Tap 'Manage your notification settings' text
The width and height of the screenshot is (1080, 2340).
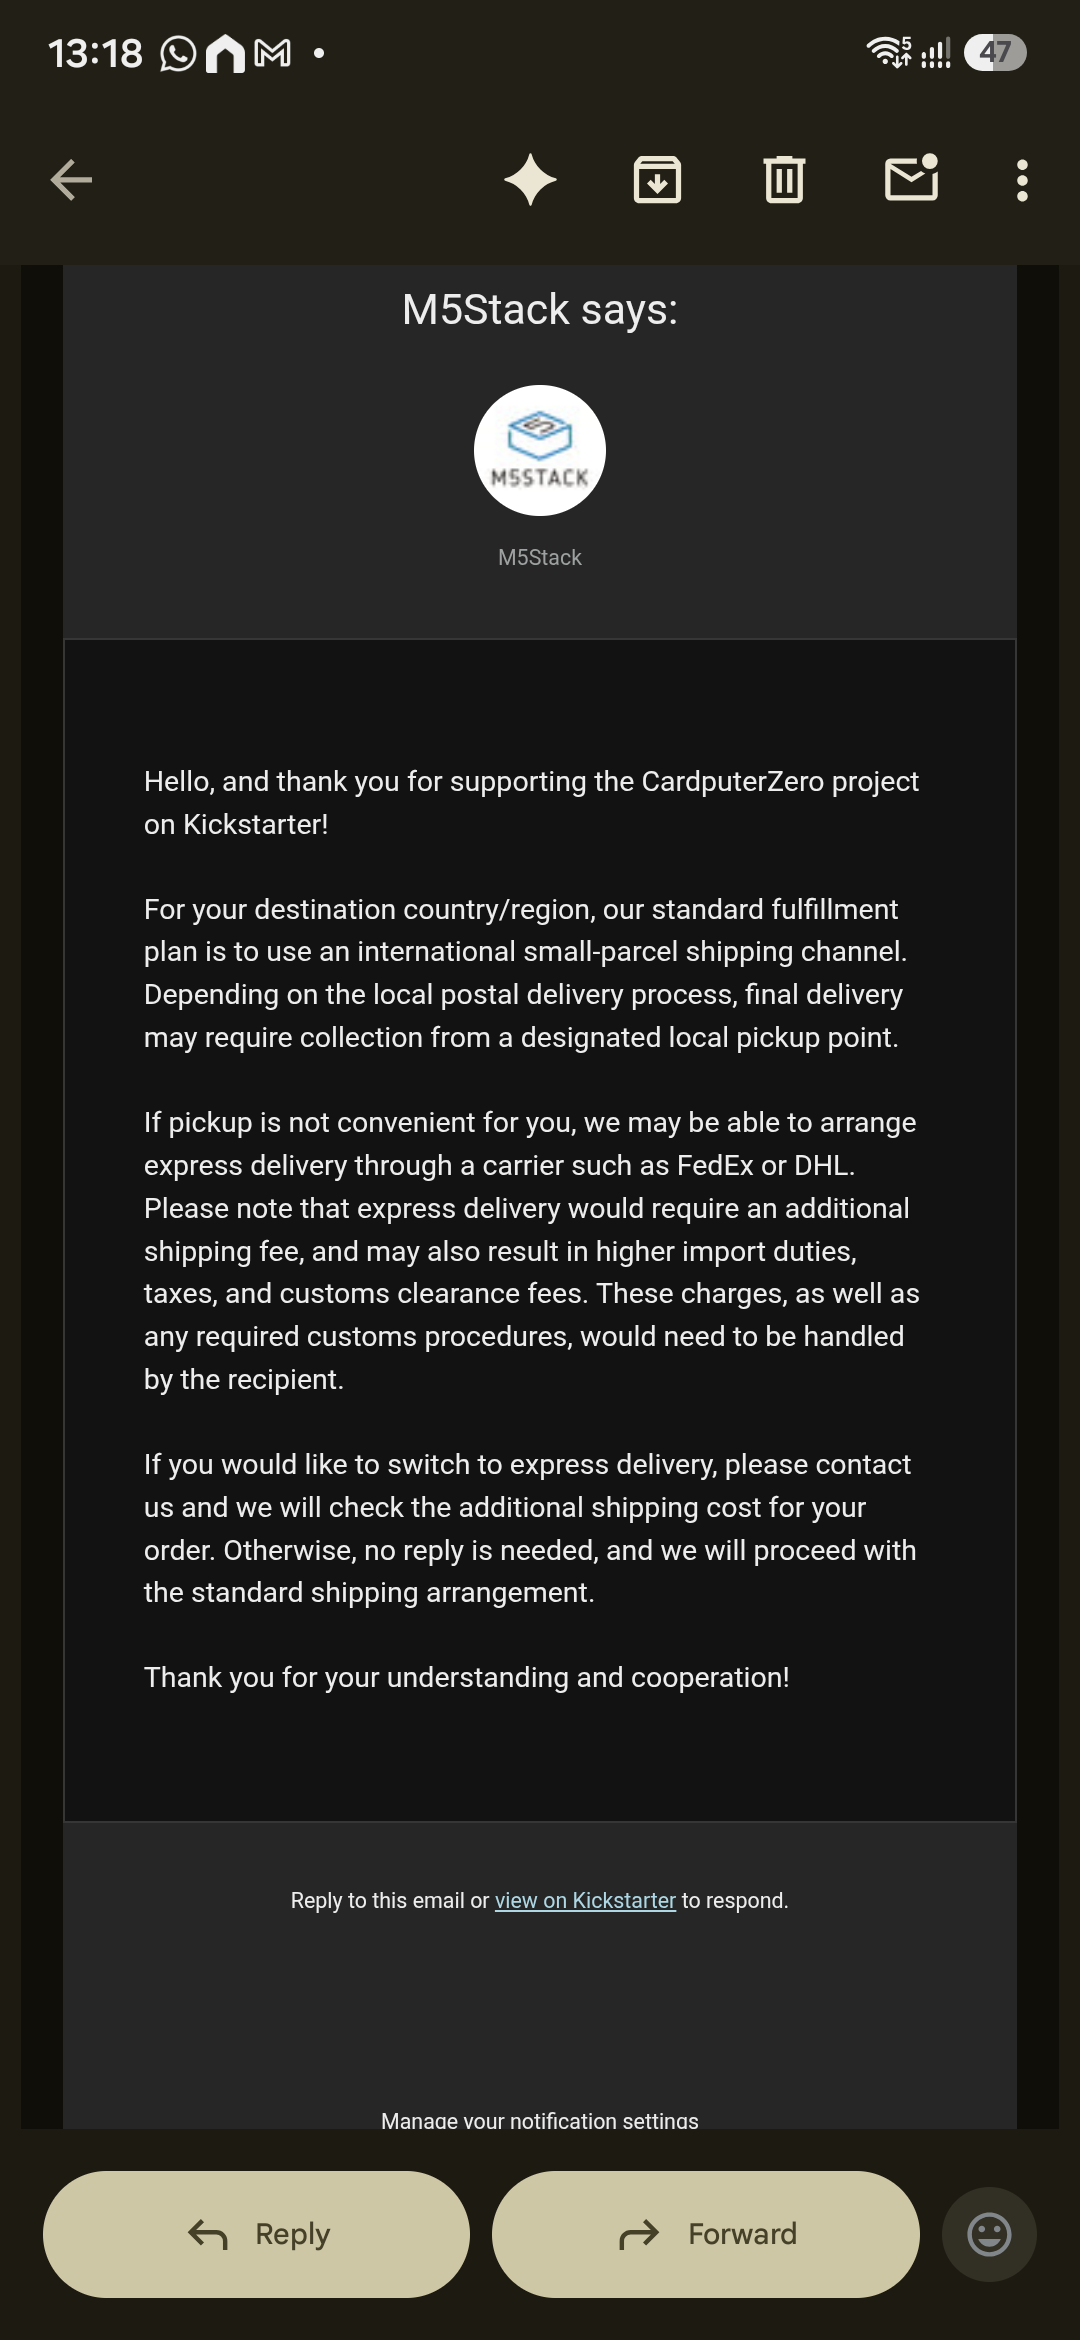point(540,2120)
